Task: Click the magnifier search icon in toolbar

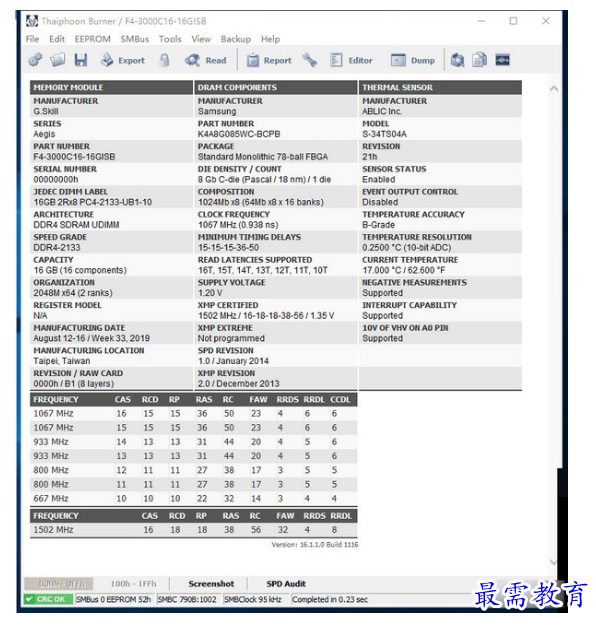Action: 457,60
